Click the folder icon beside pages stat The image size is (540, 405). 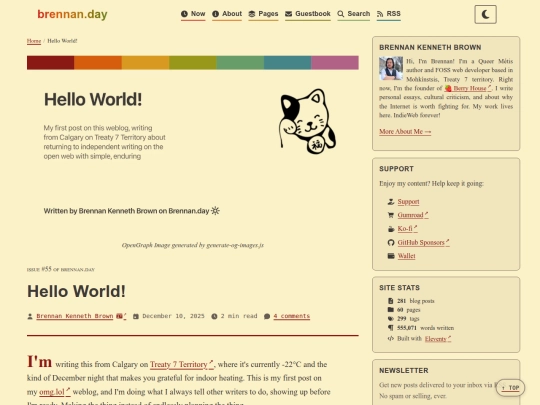click(x=391, y=310)
